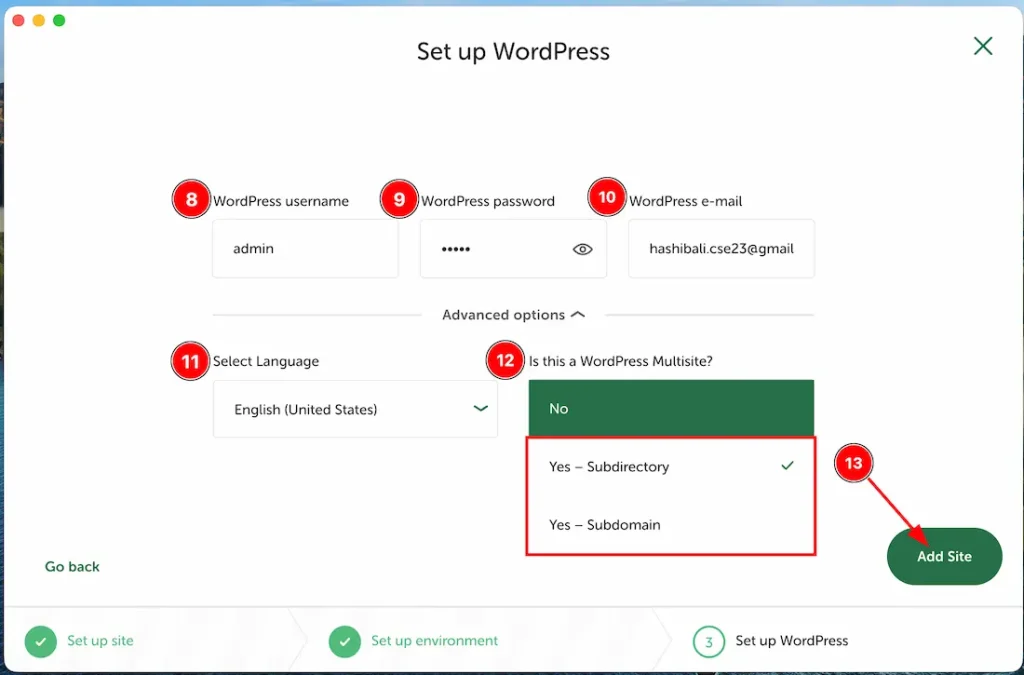
Task: Click the eye icon in password field
Action: [x=583, y=249]
